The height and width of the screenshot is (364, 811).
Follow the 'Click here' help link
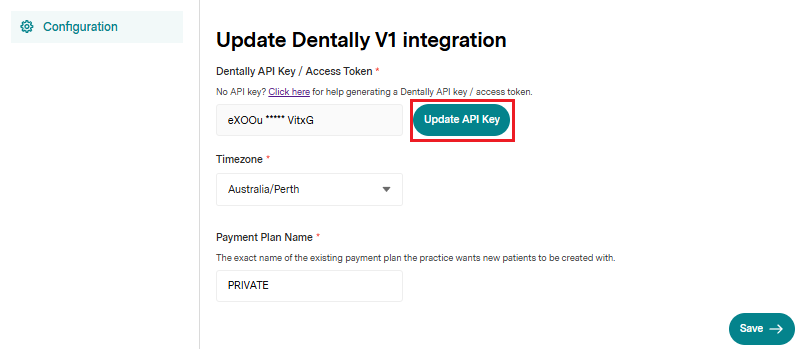(289, 92)
